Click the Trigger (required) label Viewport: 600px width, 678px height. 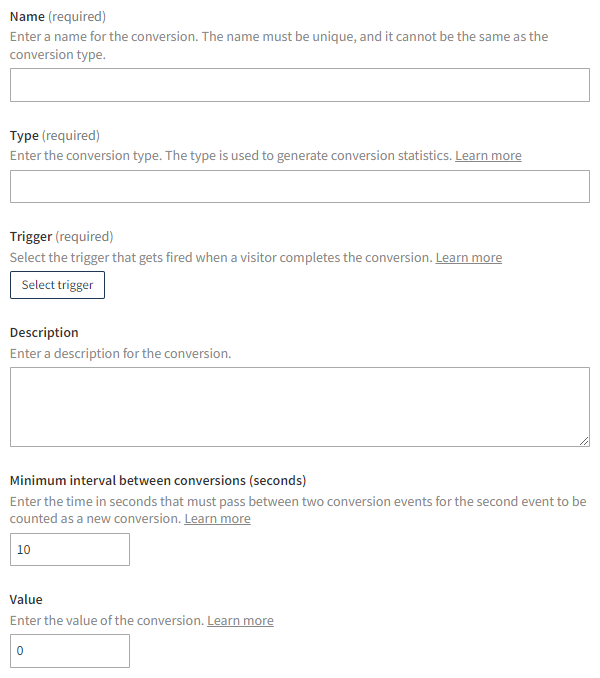click(62, 237)
